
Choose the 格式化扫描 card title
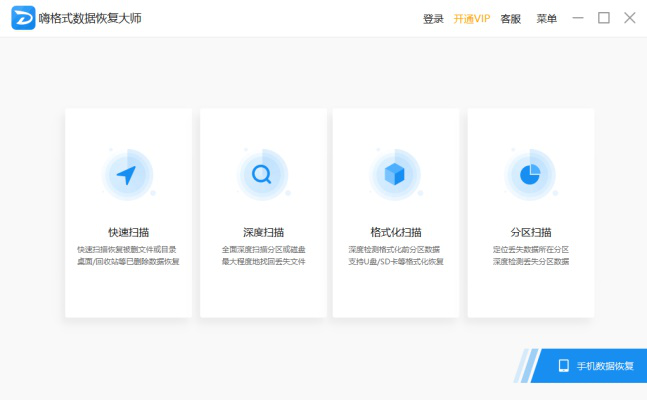(x=396, y=232)
